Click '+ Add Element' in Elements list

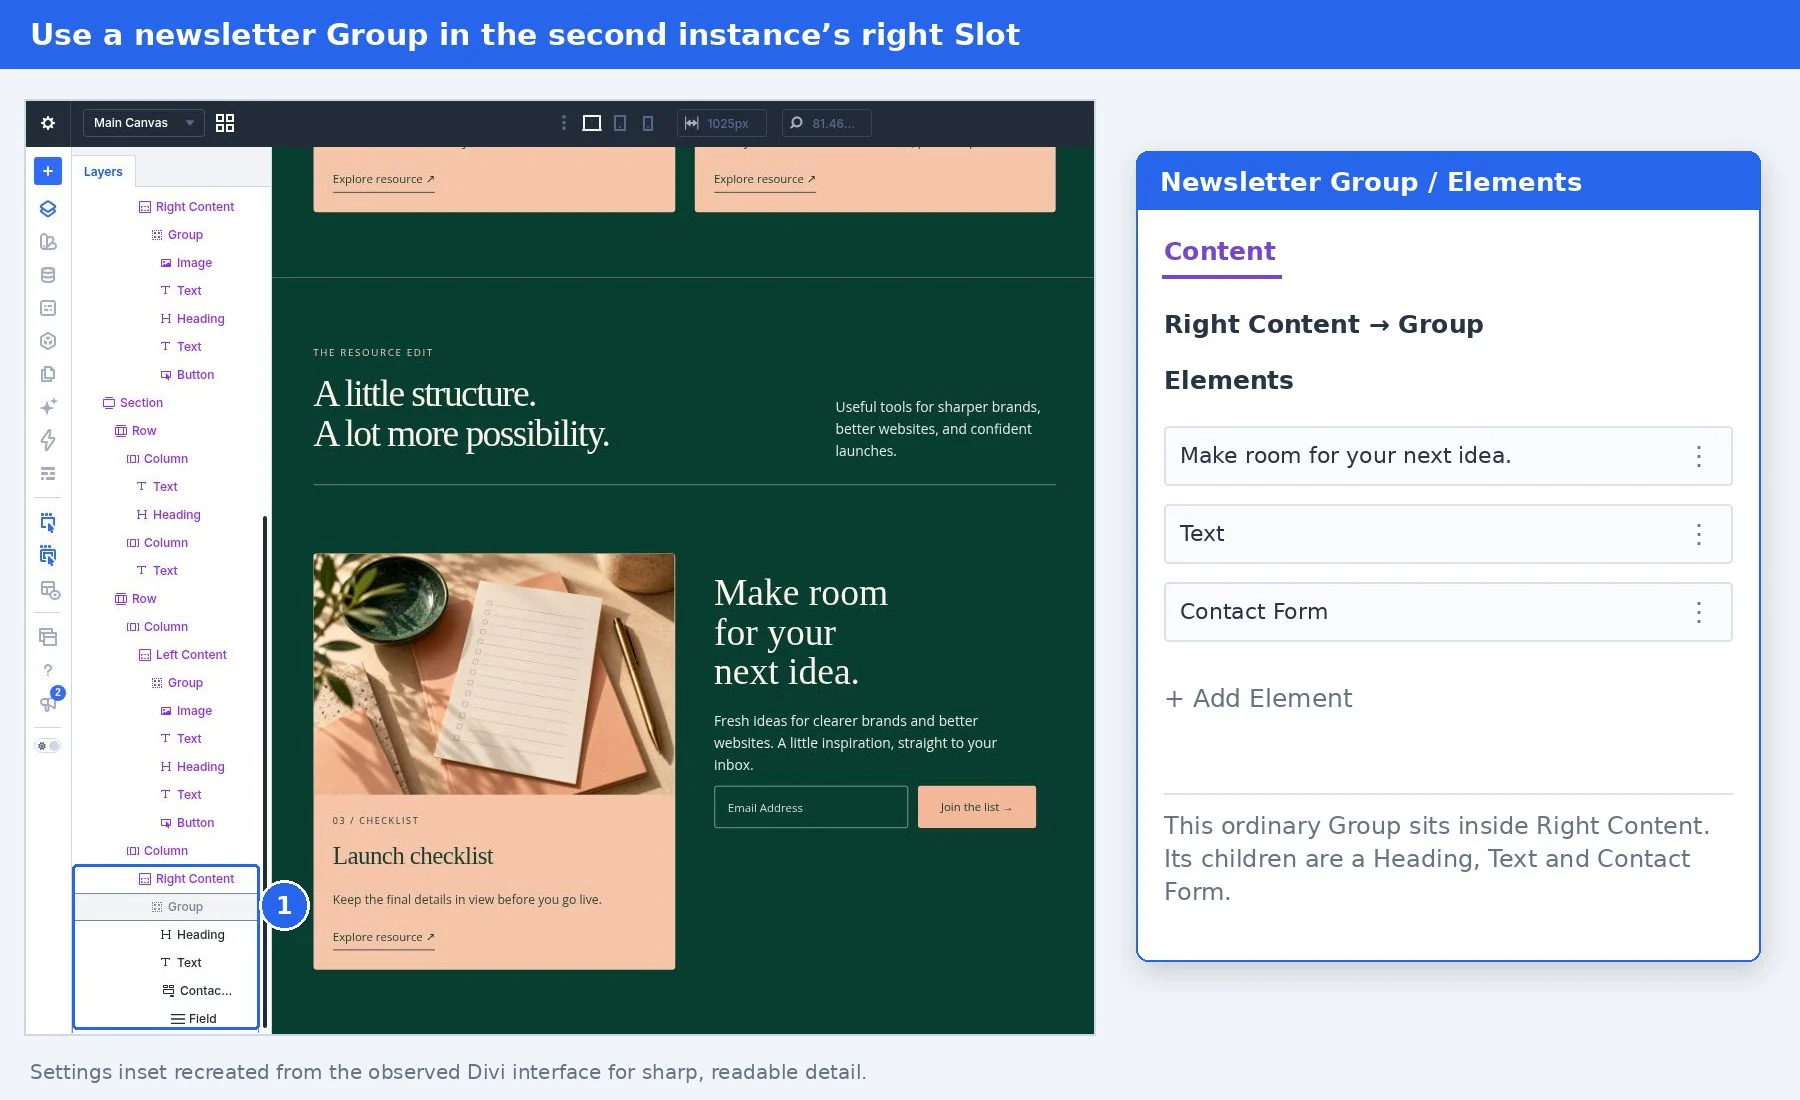pos(1258,698)
